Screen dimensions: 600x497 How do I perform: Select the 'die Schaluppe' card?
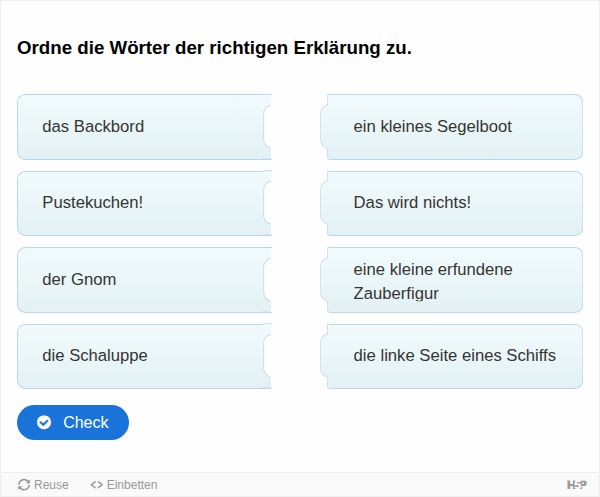144,356
